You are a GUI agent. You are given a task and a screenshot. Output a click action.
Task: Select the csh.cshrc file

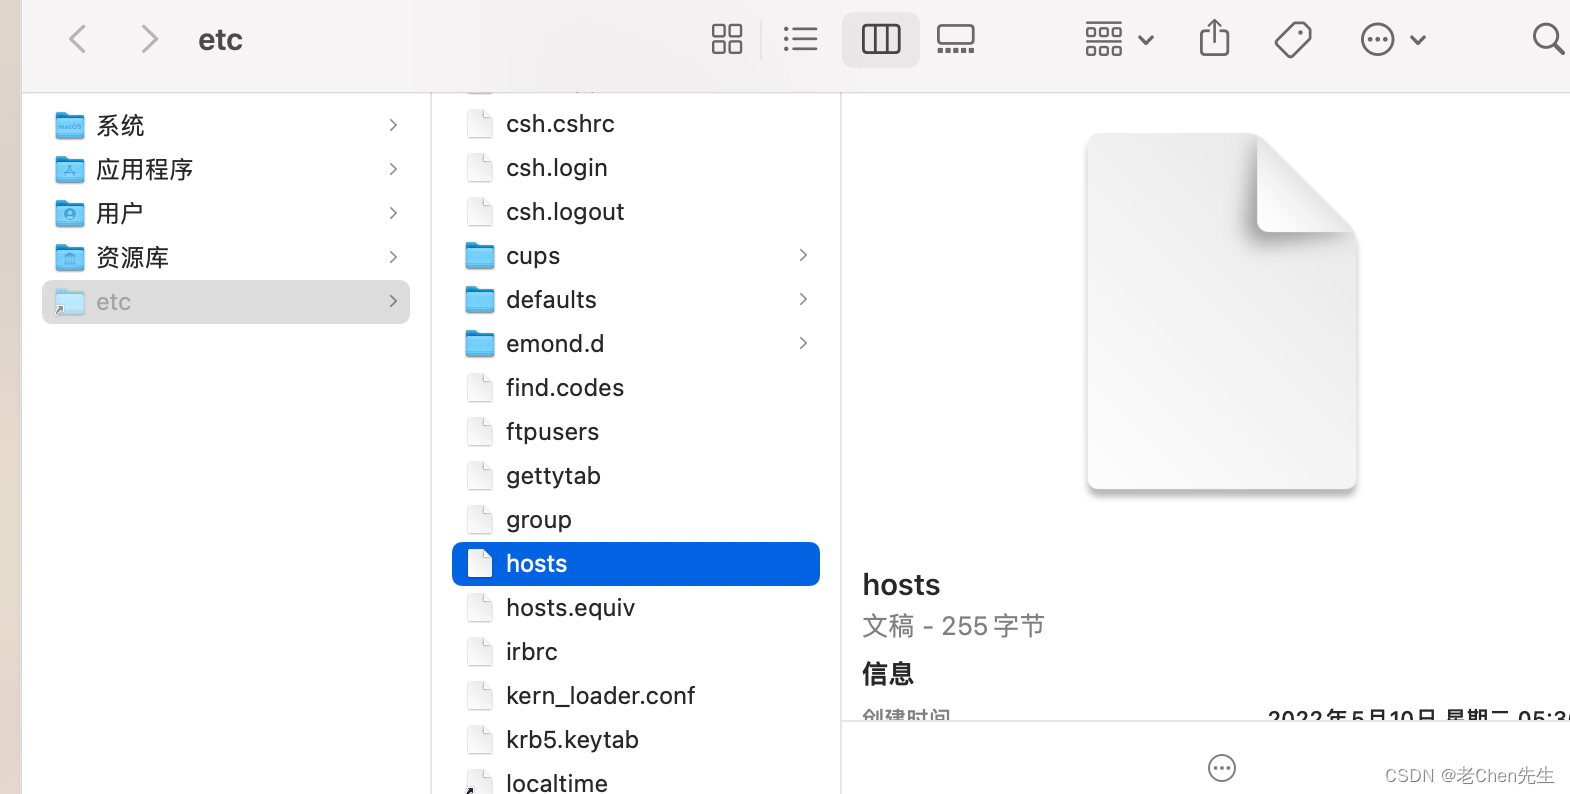[x=636, y=124]
